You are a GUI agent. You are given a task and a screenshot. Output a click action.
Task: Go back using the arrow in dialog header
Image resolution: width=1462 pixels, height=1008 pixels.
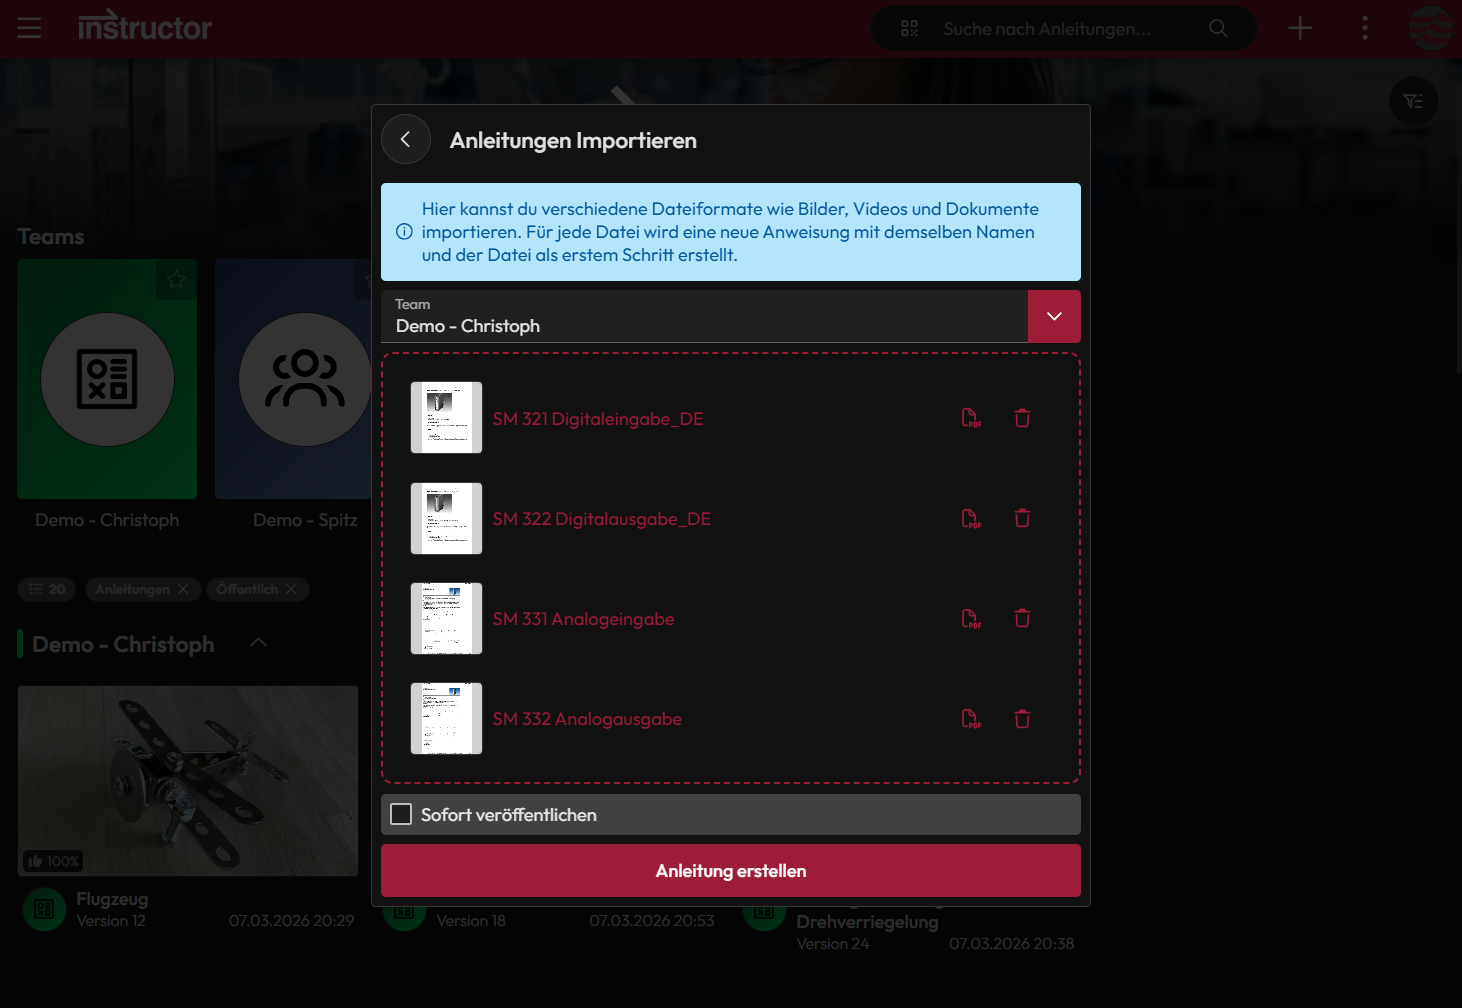pos(406,140)
